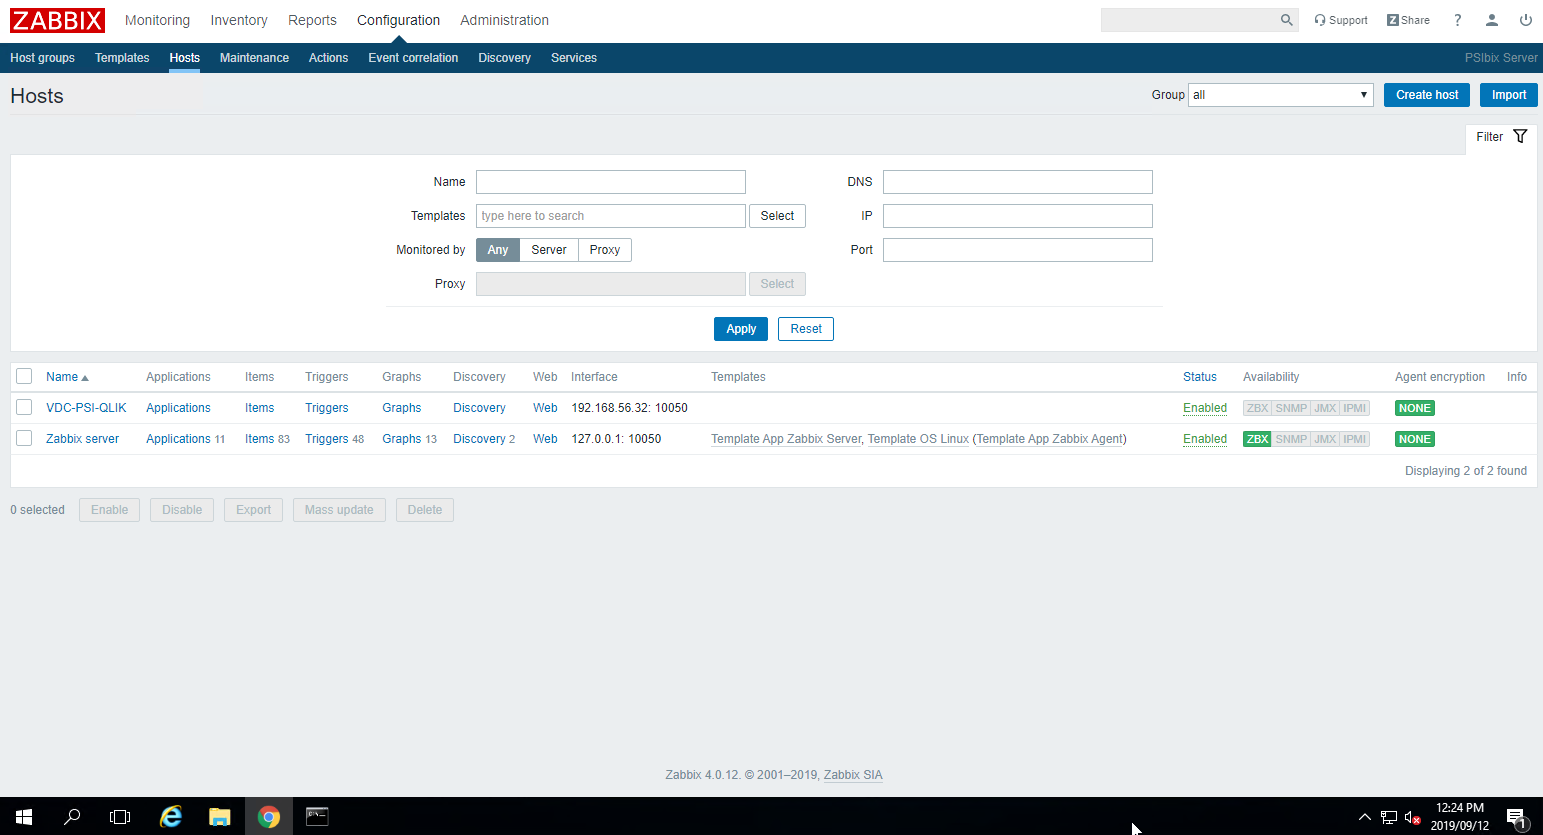Click ZBX availability badge for VDC-PSI-QLIK

pyautogui.click(x=1257, y=408)
